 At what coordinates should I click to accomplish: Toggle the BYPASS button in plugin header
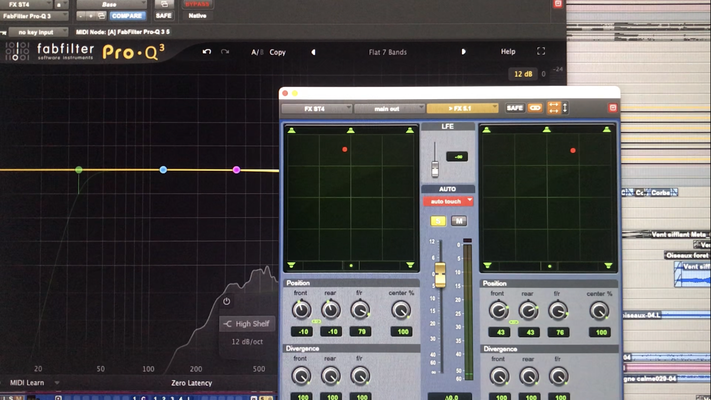197,4
